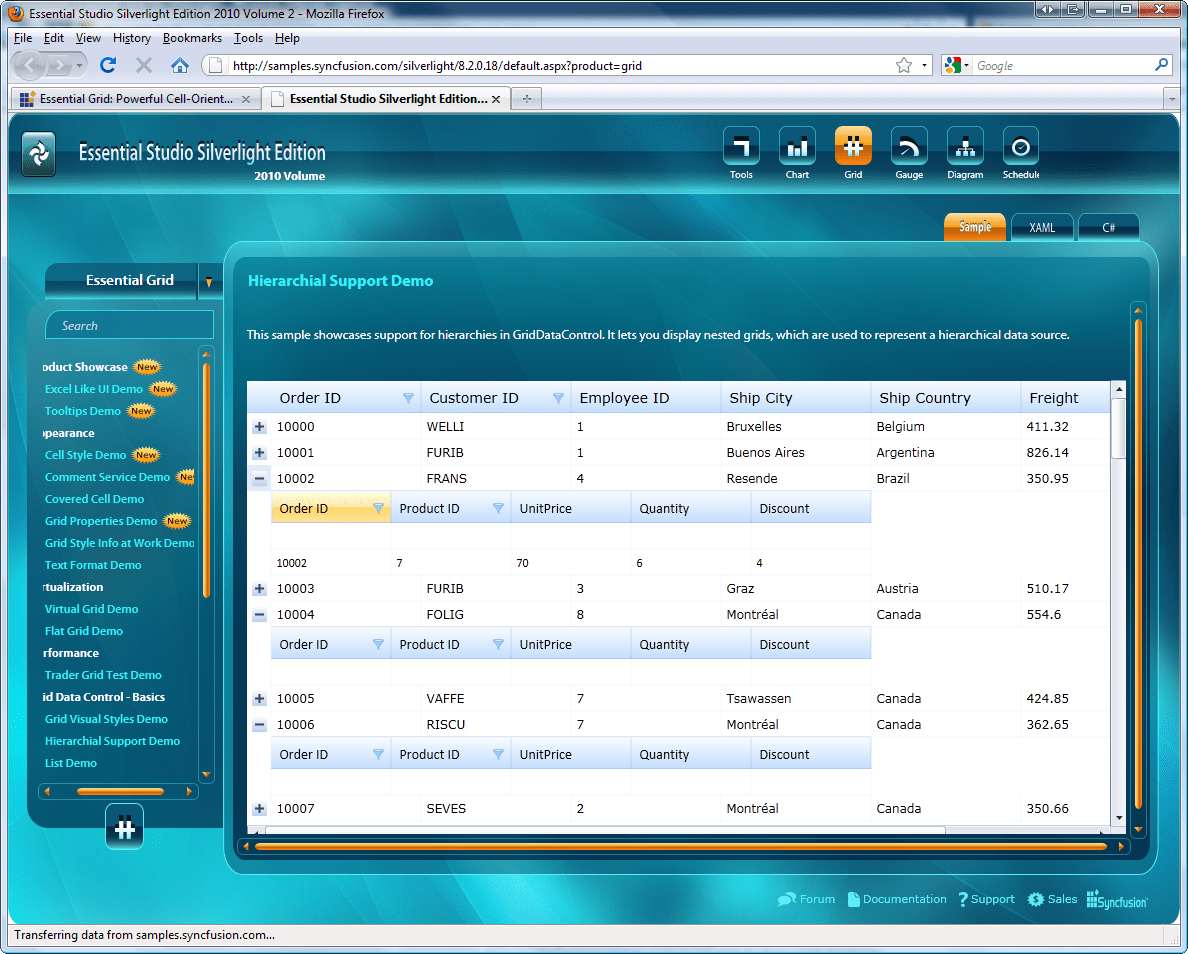1188x954 pixels.
Task: Switch to the XAML tab
Action: pos(1042,228)
